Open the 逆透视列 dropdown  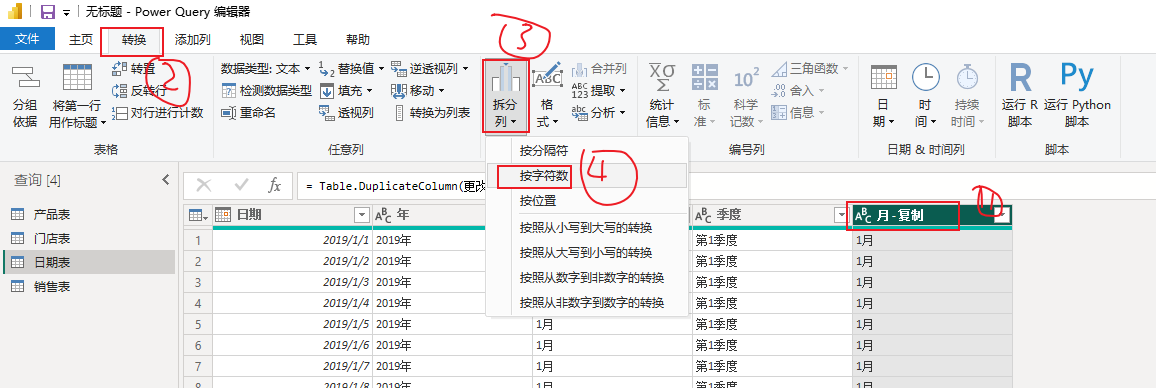(429, 69)
